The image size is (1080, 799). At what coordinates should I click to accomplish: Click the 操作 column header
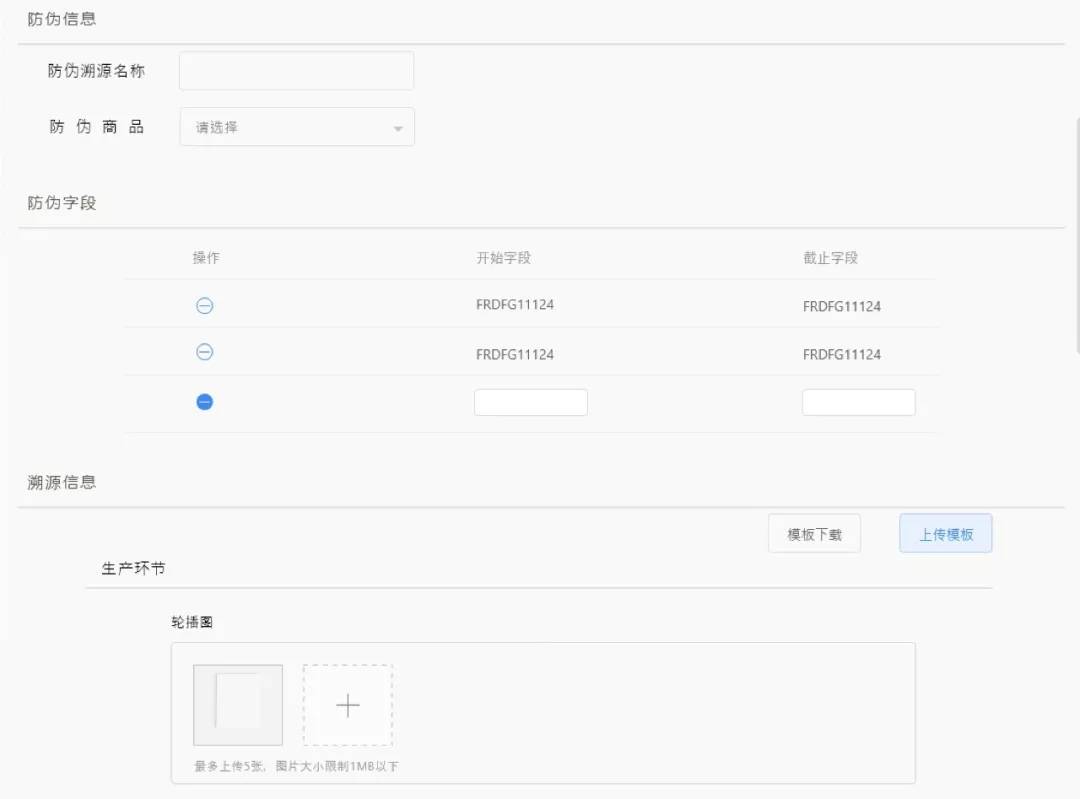205,257
